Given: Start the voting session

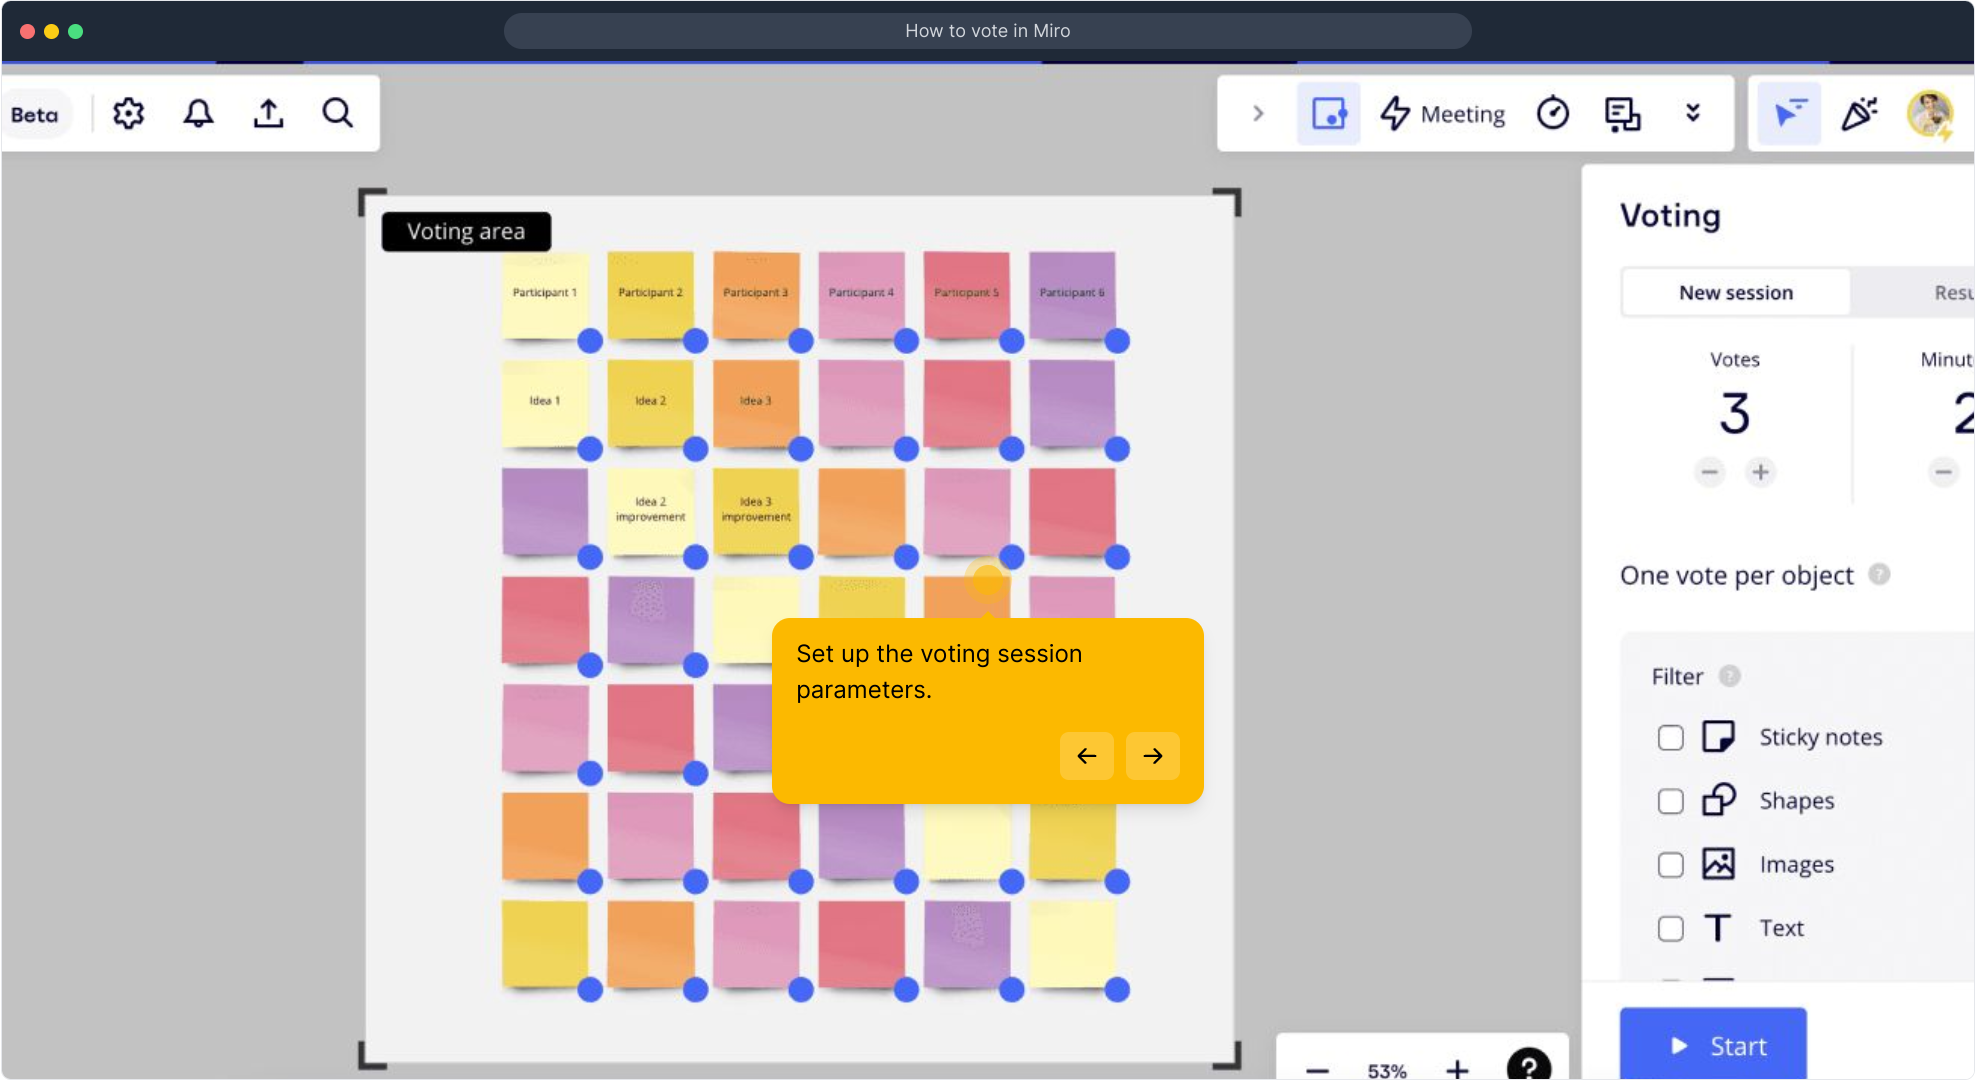Looking at the screenshot, I should pyautogui.click(x=1713, y=1045).
